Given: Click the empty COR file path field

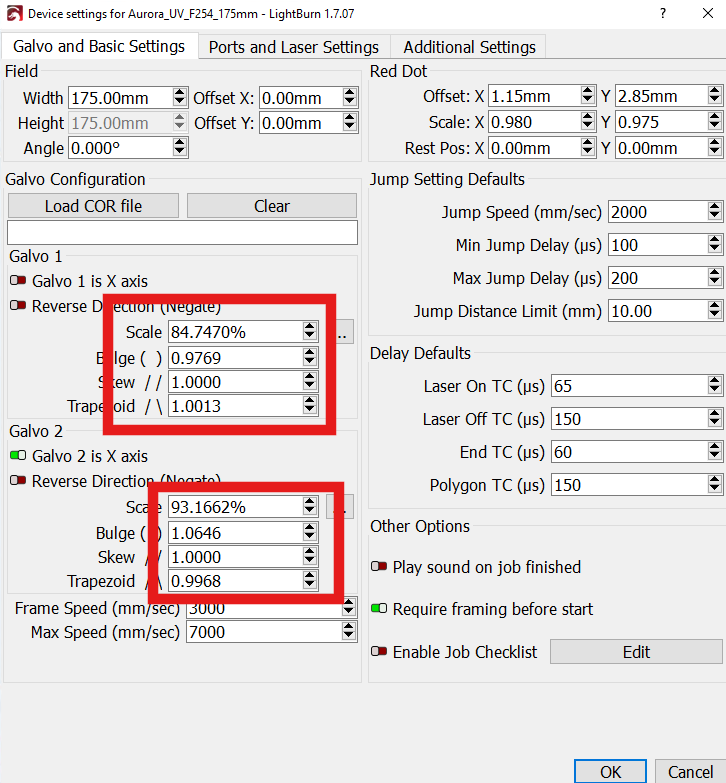Looking at the screenshot, I should pyautogui.click(x=182, y=232).
